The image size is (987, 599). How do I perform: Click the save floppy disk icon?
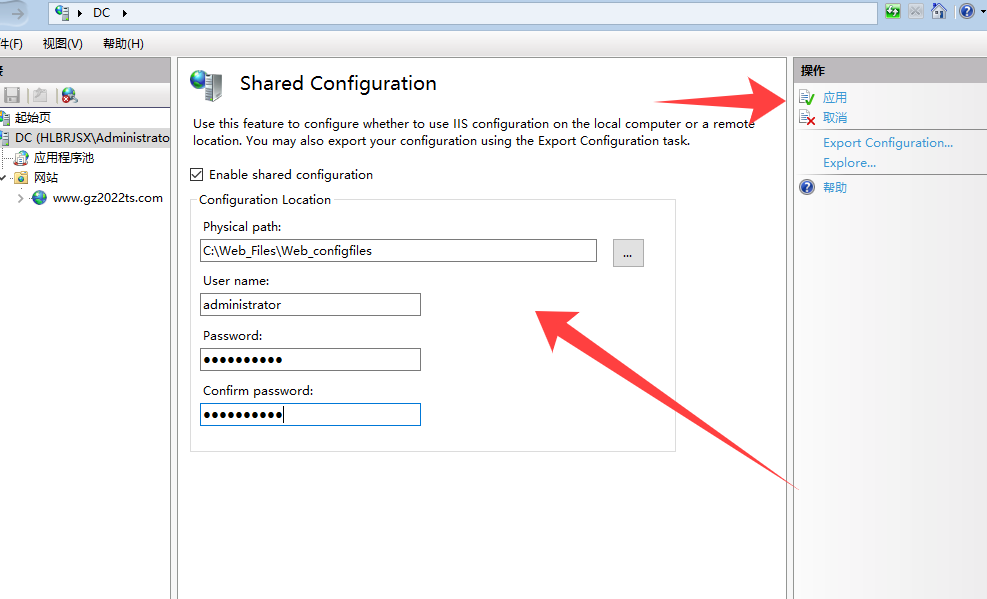(x=12, y=95)
